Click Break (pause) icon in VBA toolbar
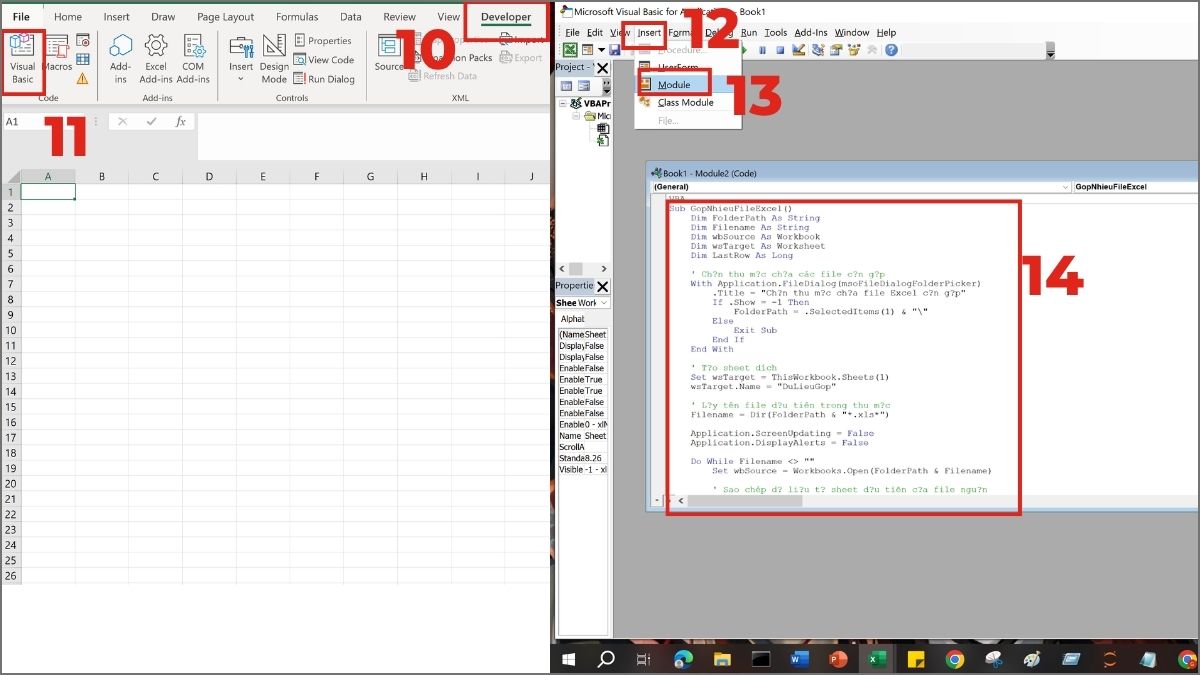The image size is (1200, 675). coord(762,50)
